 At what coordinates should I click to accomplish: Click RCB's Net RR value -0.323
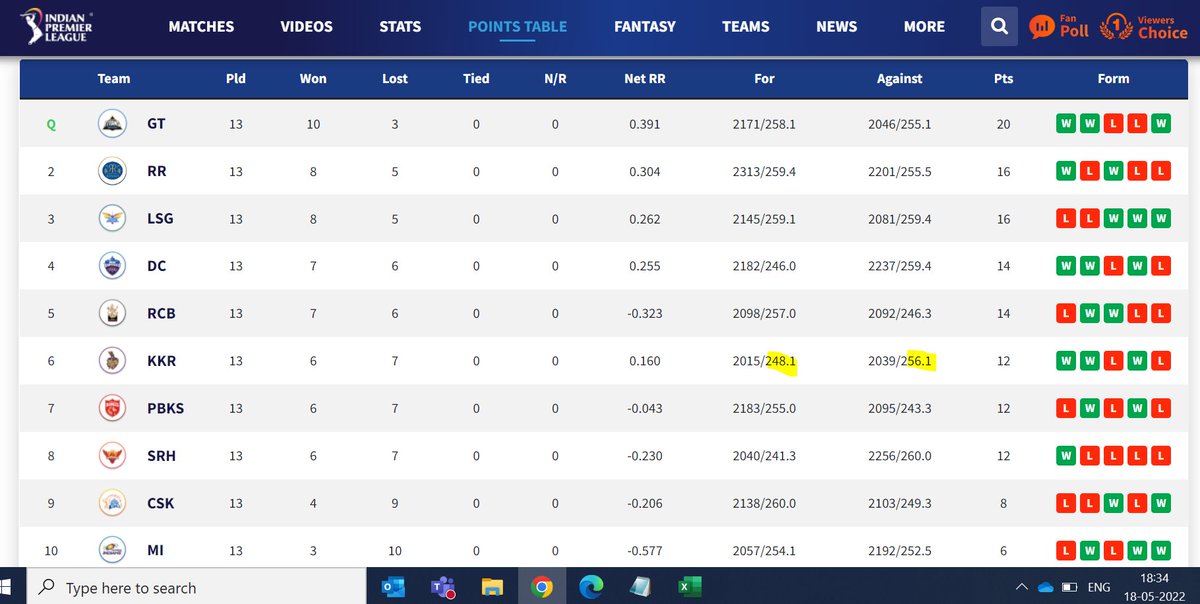645,313
